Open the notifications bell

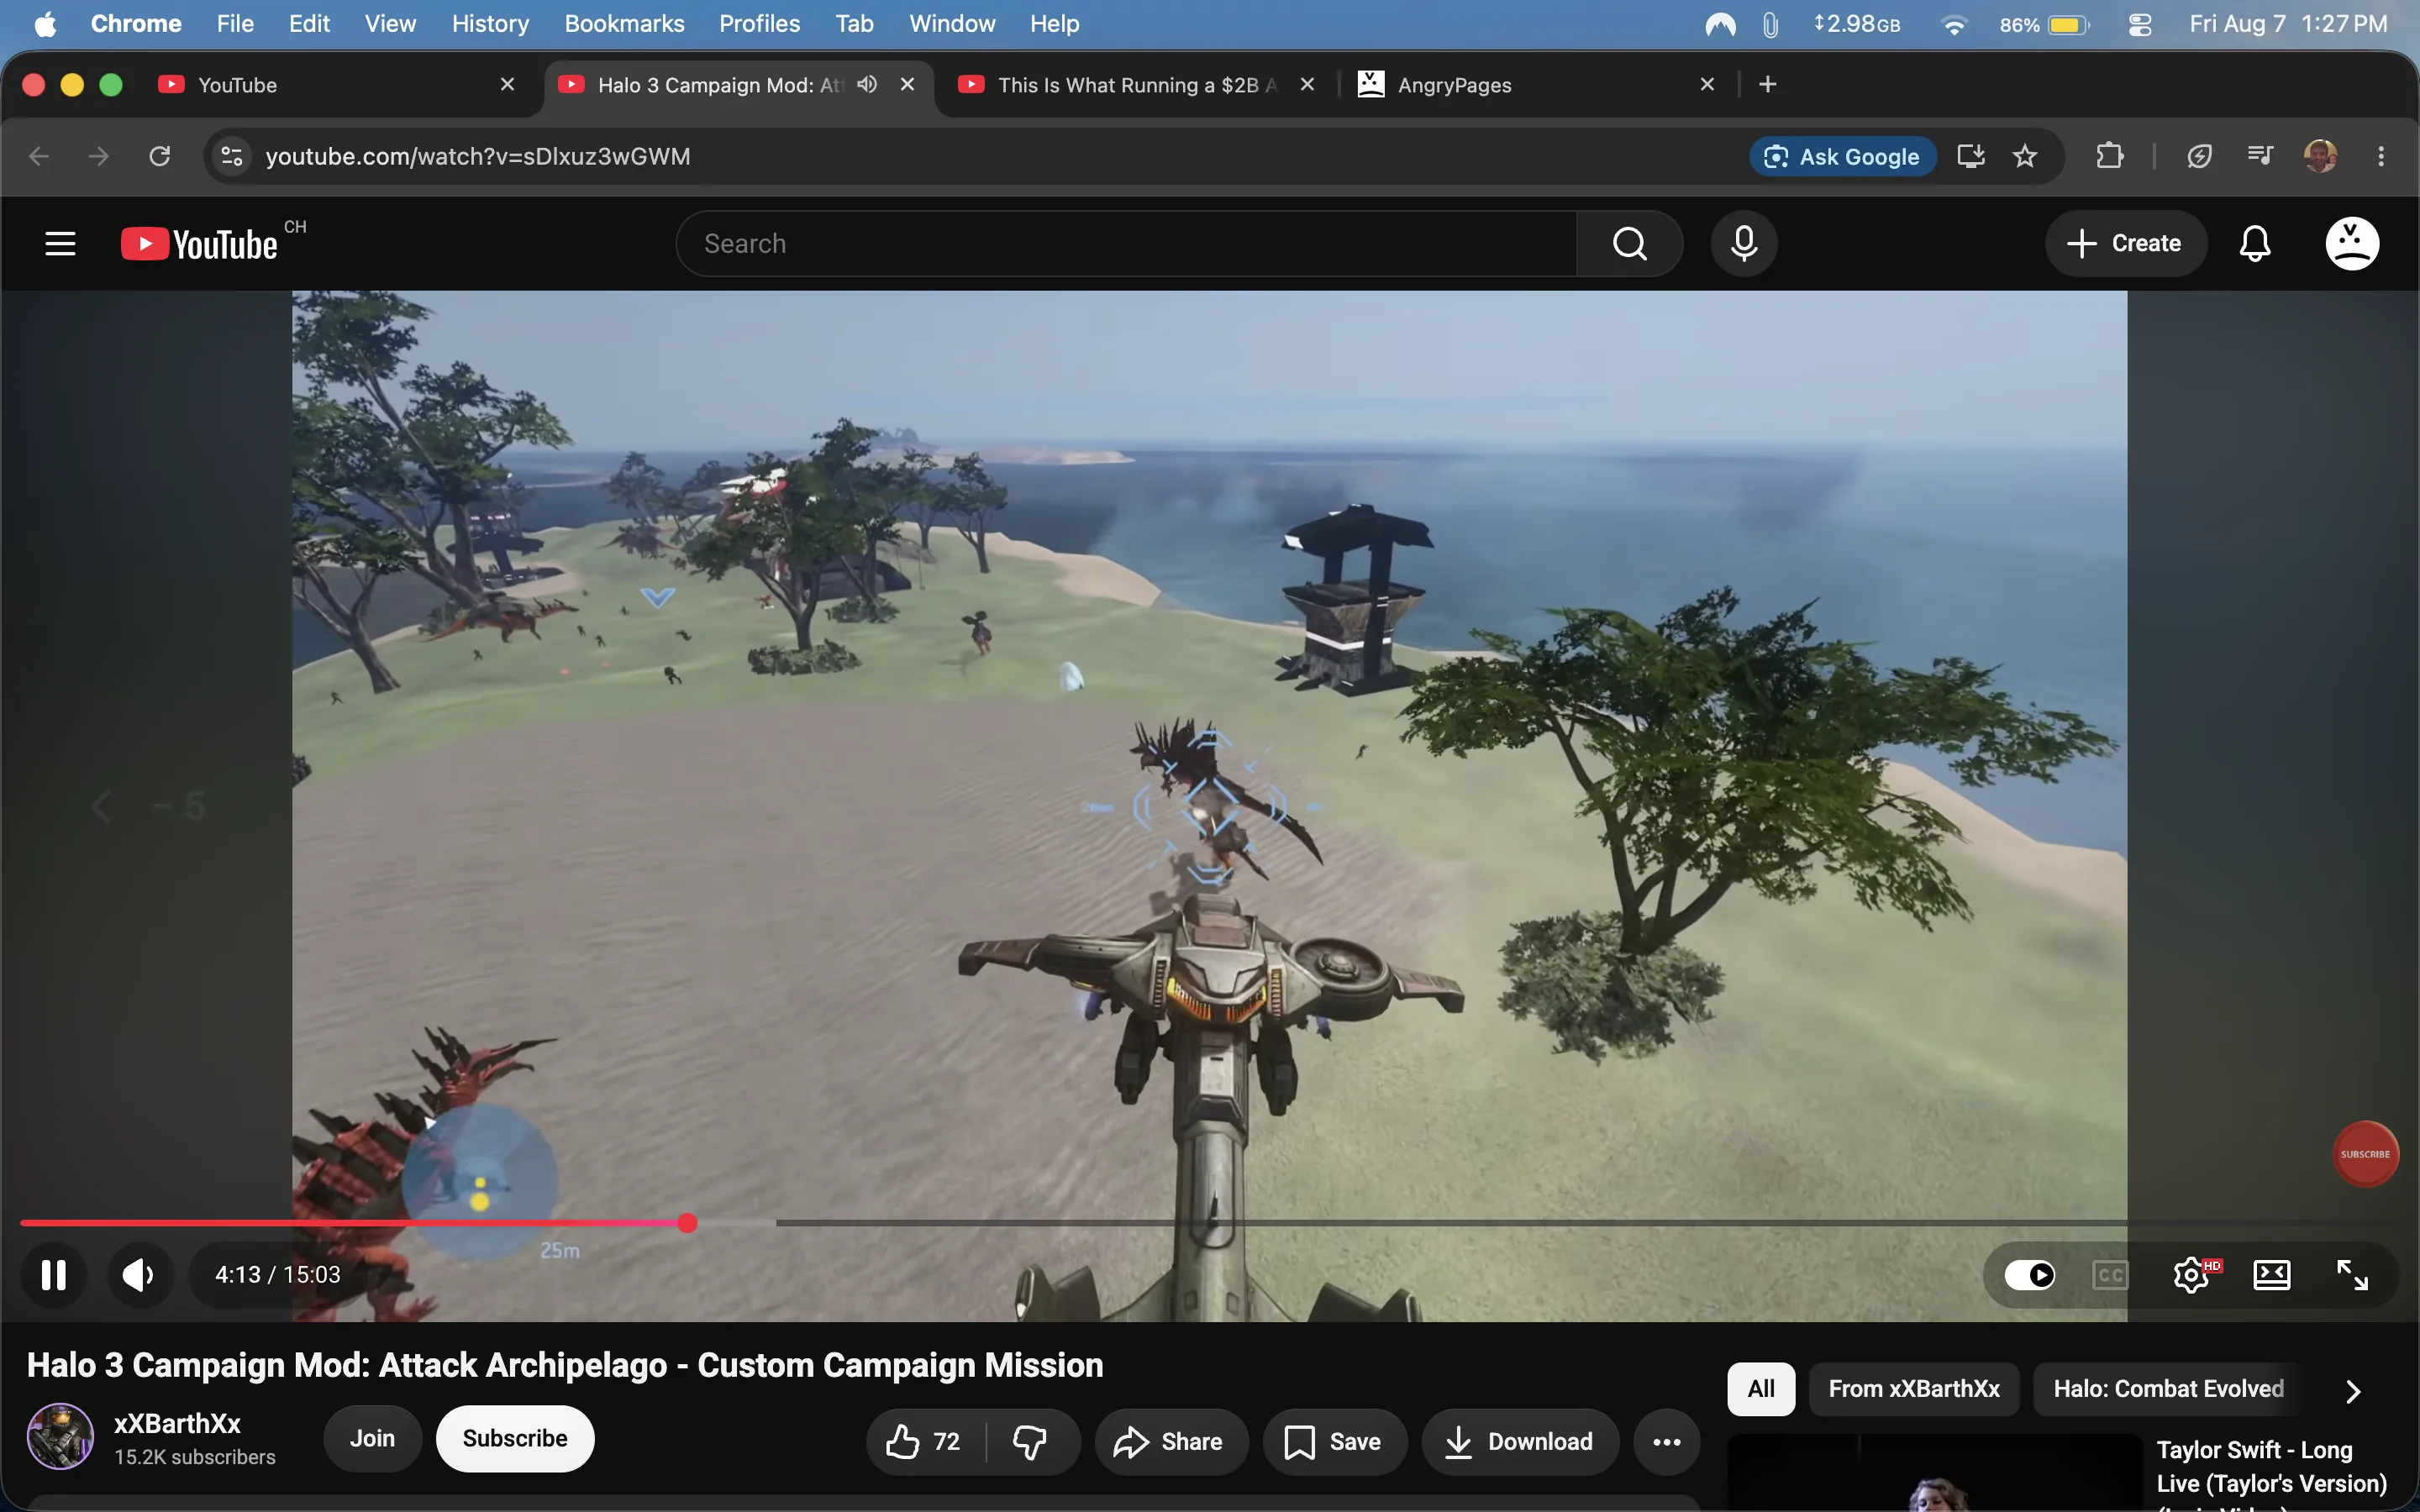2254,243
